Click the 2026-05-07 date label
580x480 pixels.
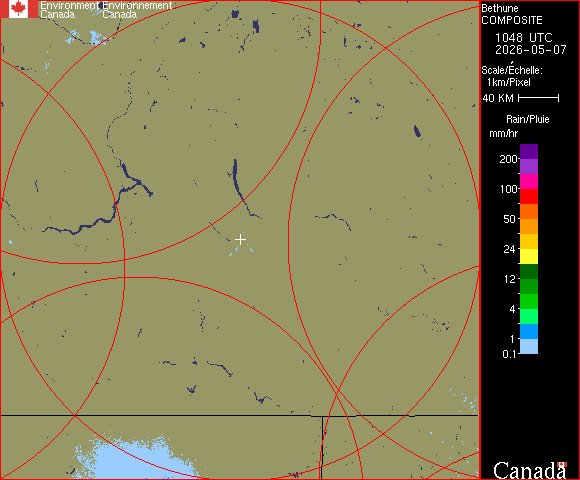point(531,50)
